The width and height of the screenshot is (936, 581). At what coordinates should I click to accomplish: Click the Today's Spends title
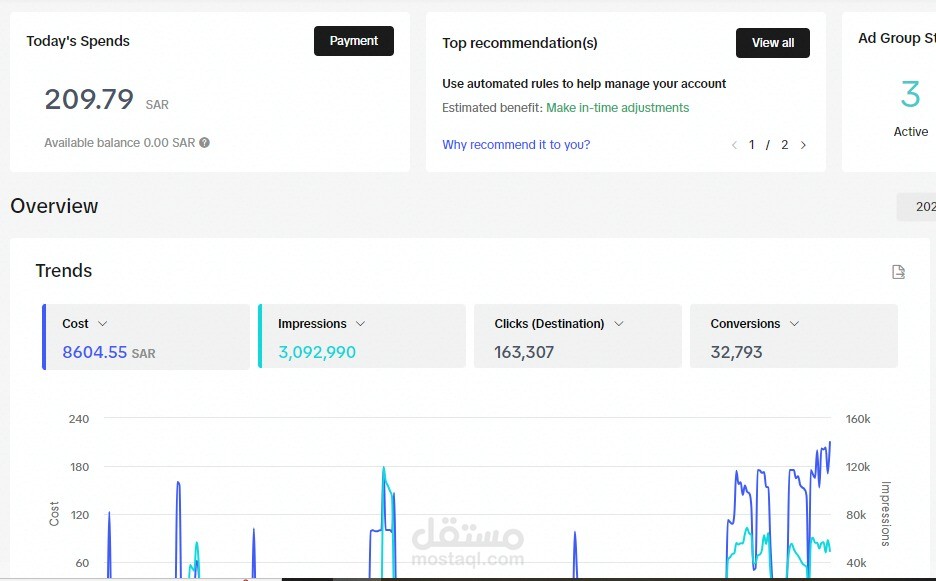coord(78,41)
